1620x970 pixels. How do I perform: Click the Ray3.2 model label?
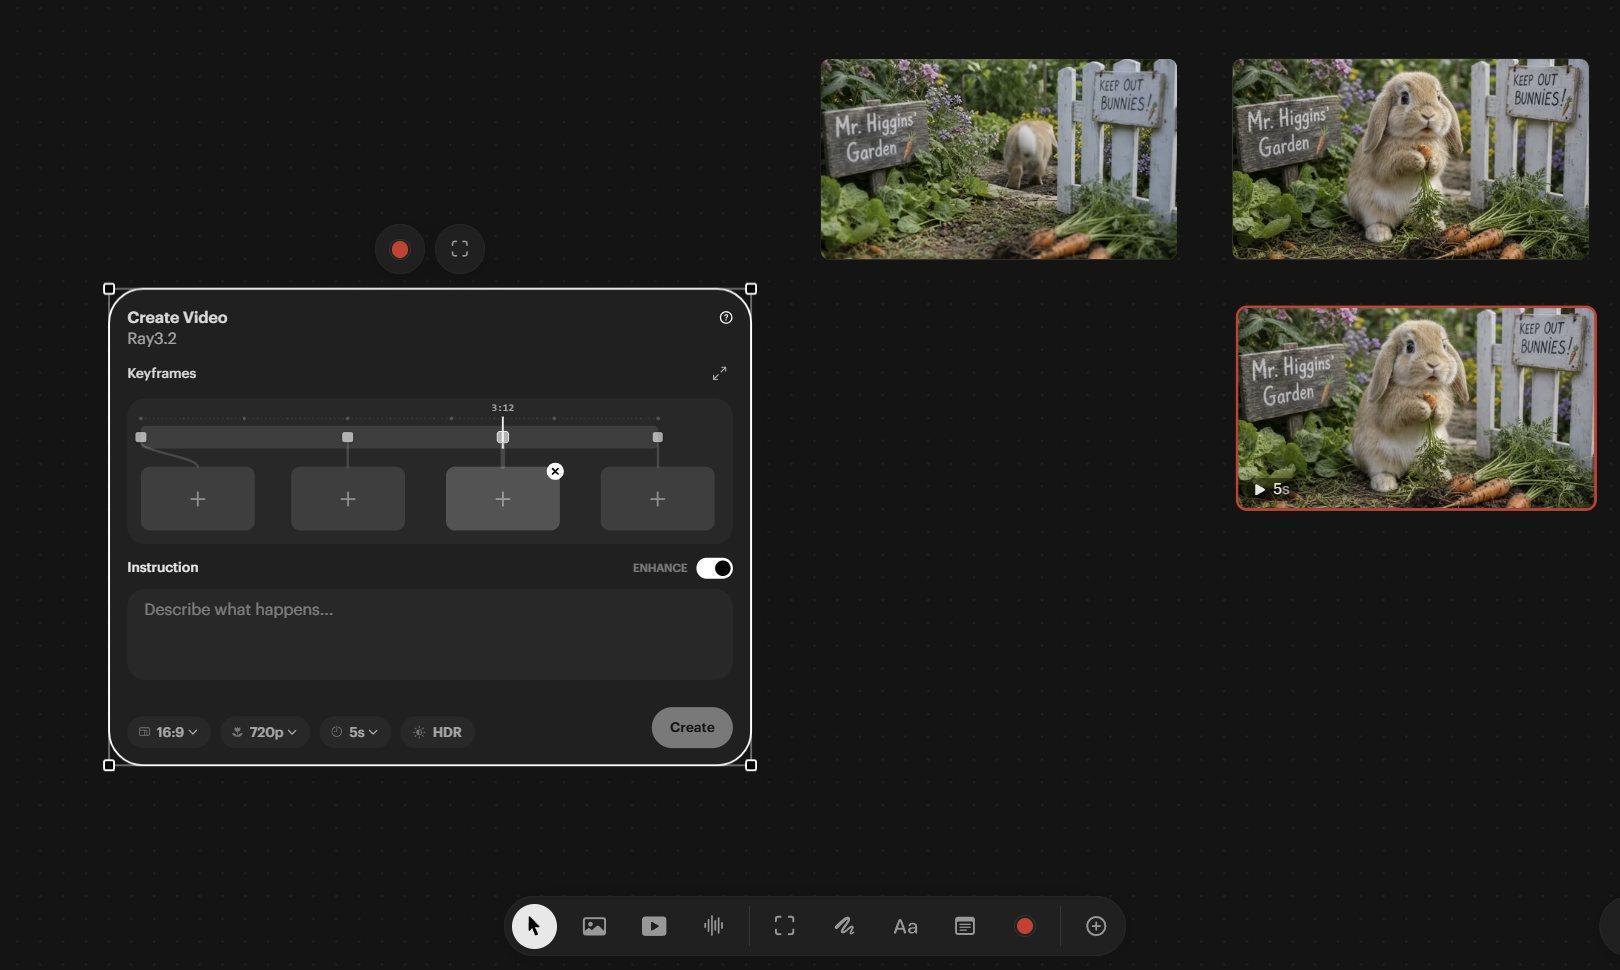152,339
